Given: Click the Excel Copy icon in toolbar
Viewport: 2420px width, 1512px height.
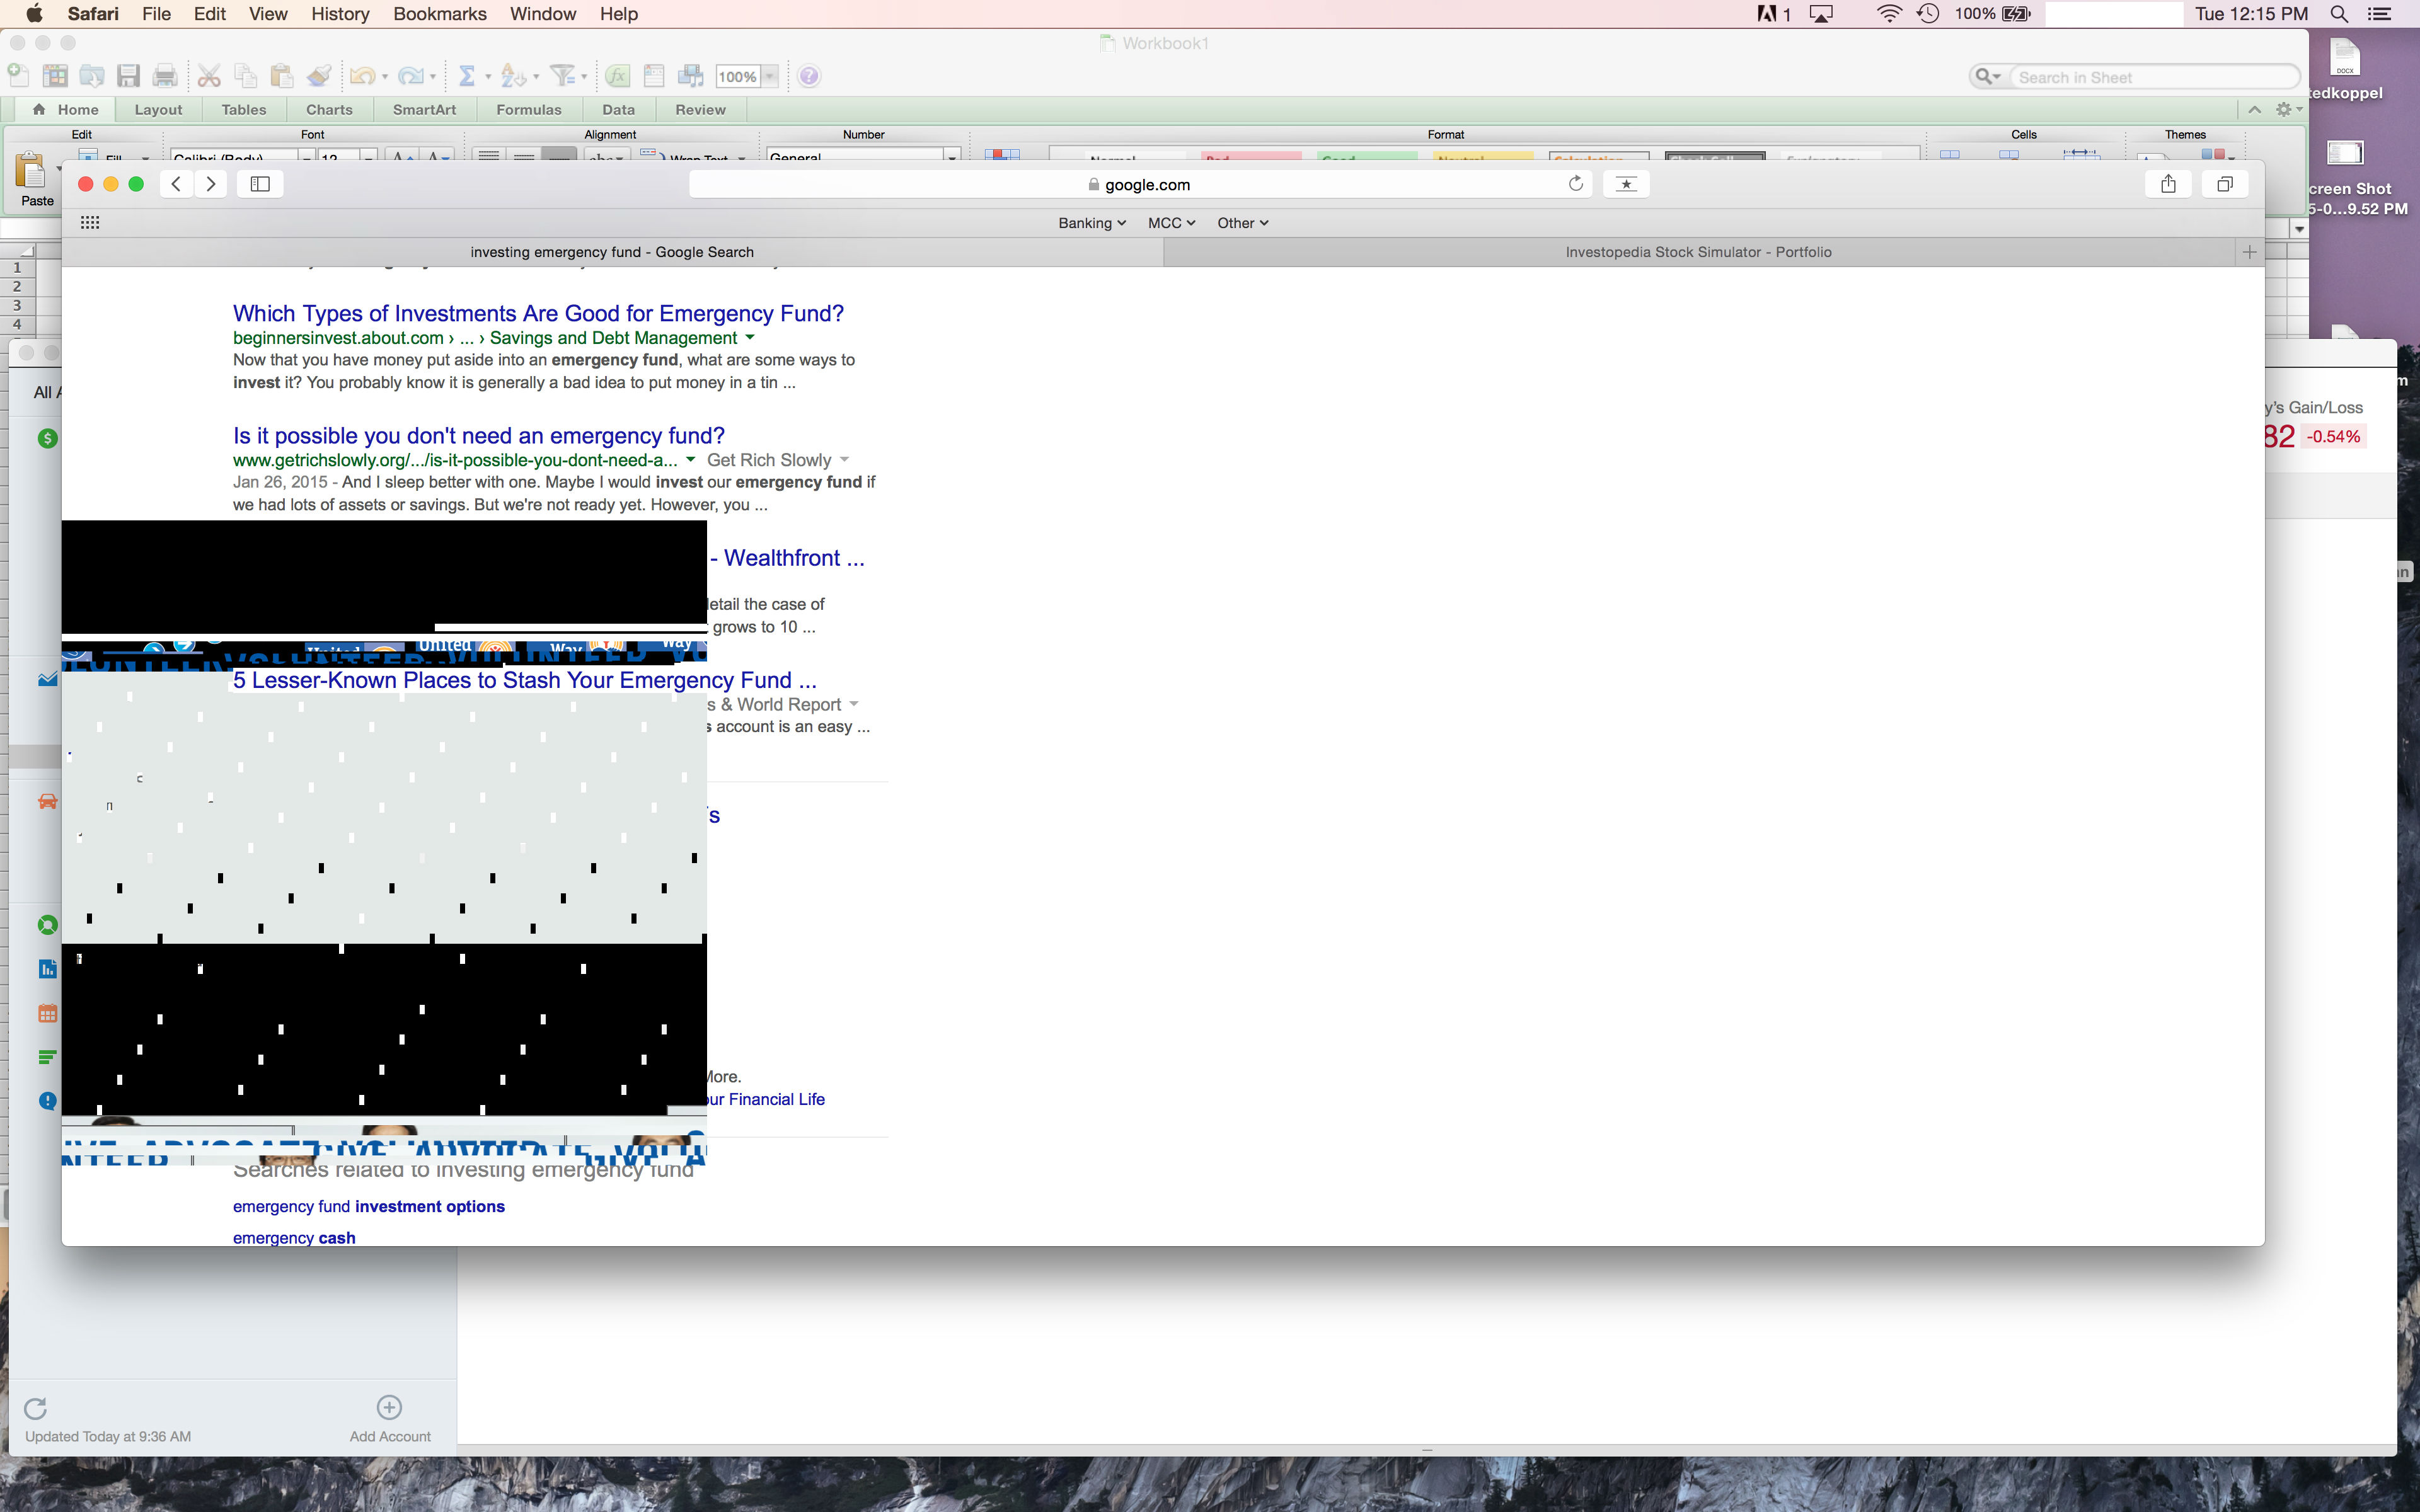Looking at the screenshot, I should coord(245,75).
